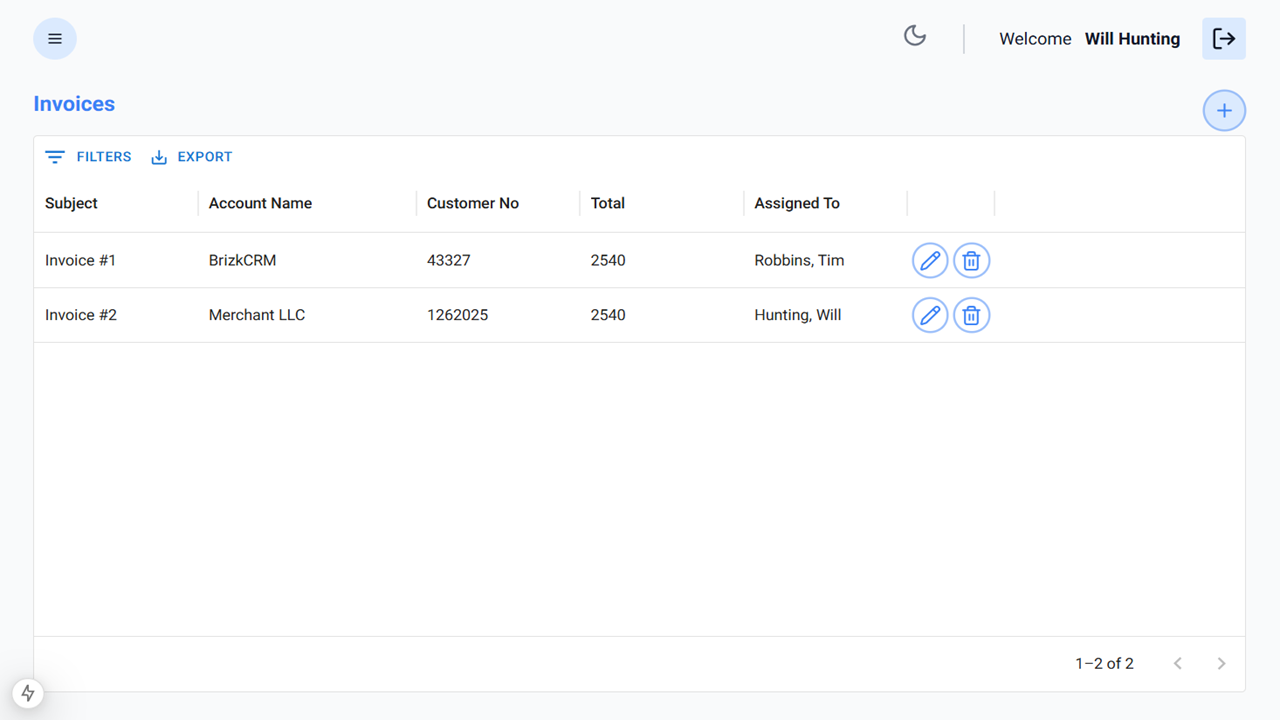Sort by the Total column header

click(x=607, y=203)
